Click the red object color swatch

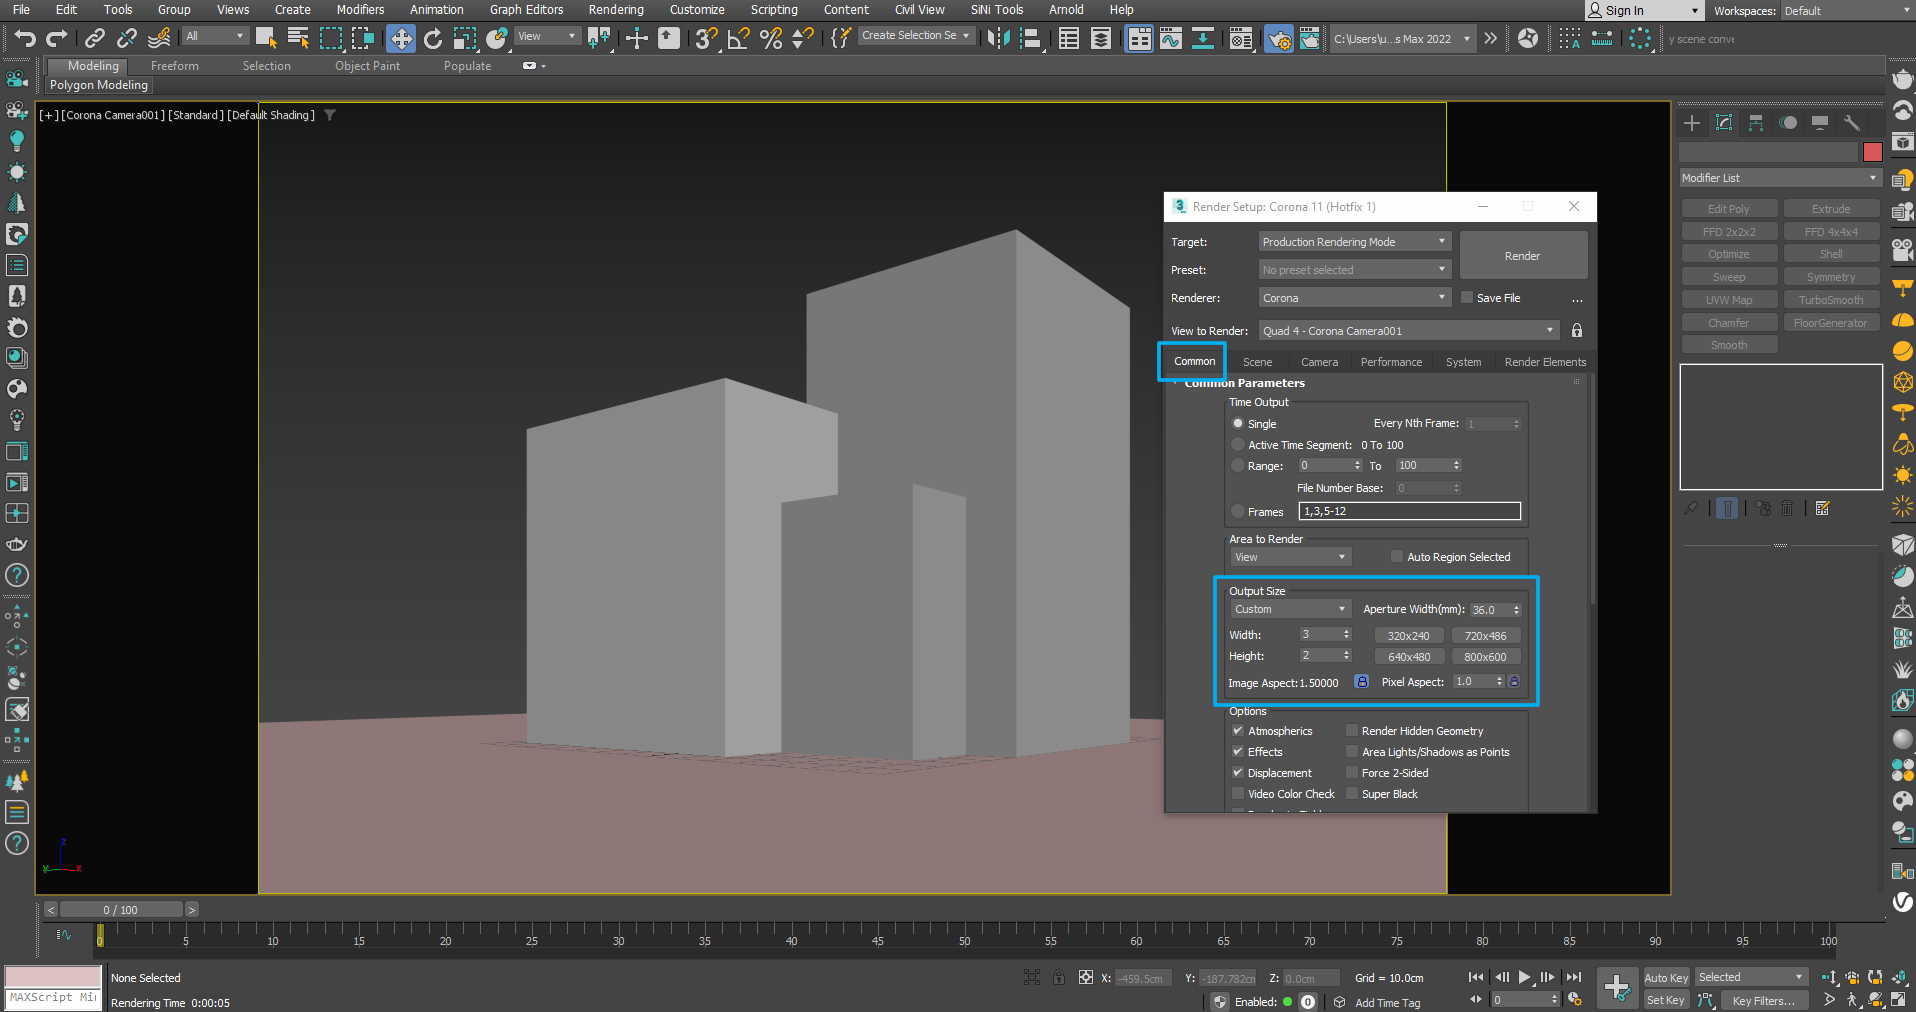tap(1873, 152)
